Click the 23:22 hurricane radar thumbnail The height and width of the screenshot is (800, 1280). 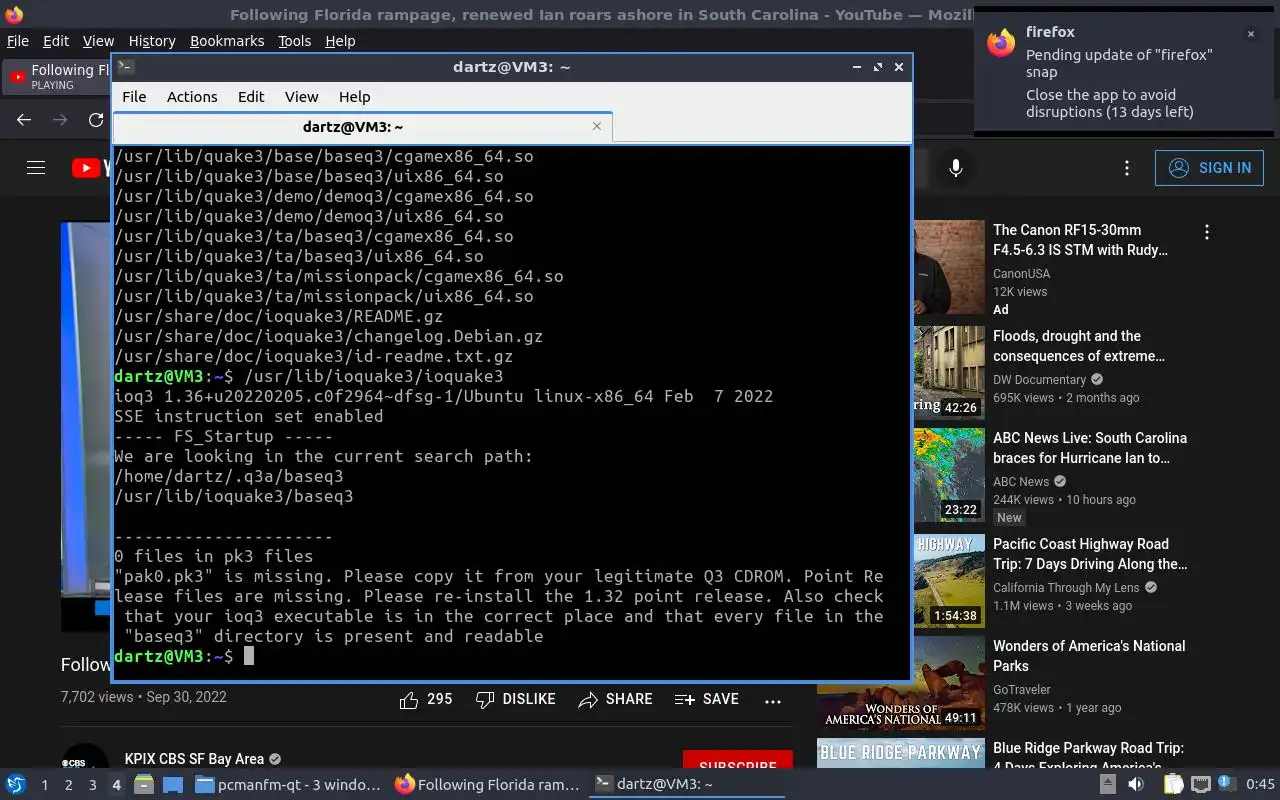pyautogui.click(x=949, y=474)
